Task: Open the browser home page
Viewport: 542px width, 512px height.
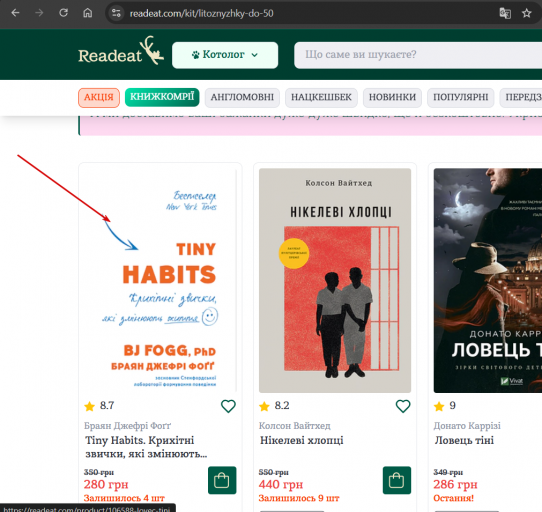Action: tap(87, 13)
